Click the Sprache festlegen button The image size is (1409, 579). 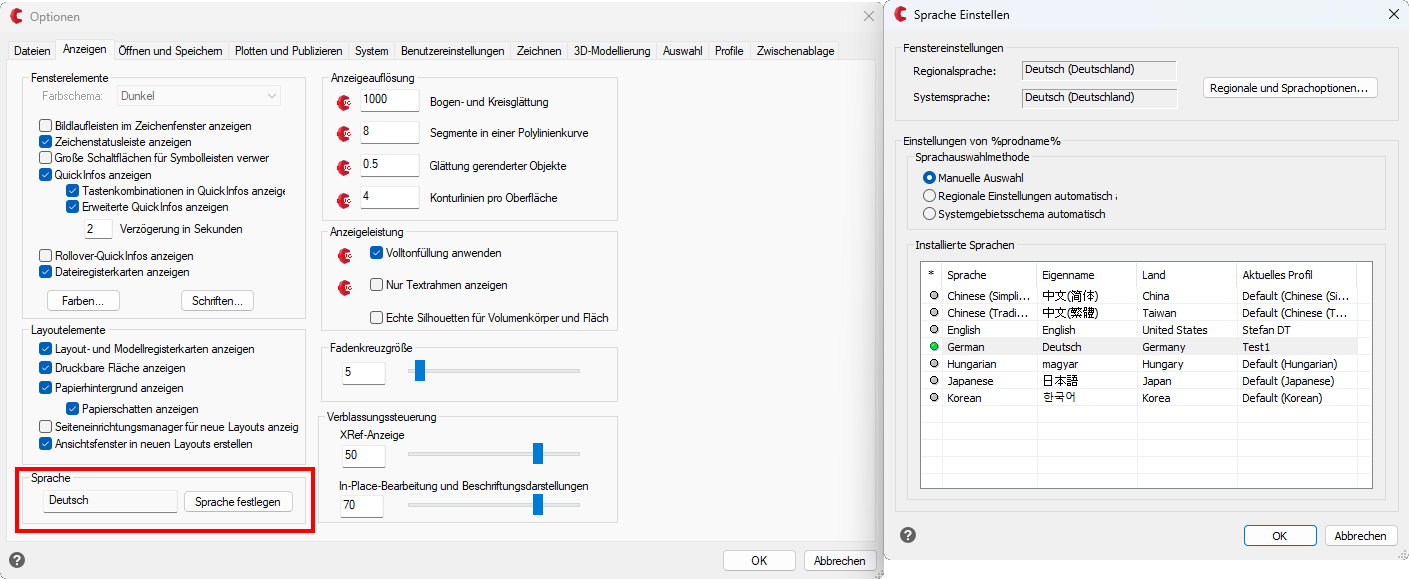238,501
